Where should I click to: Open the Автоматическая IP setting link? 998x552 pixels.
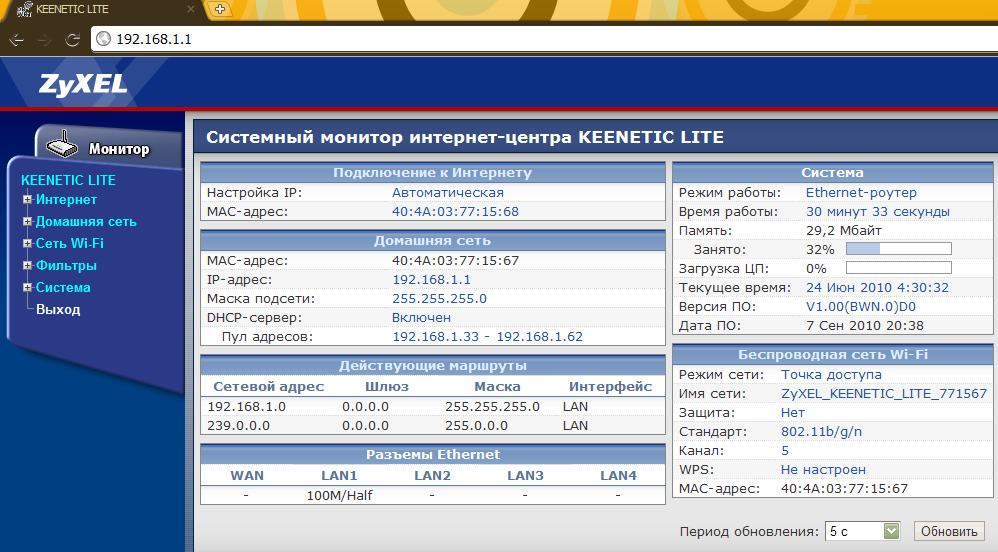(447, 192)
